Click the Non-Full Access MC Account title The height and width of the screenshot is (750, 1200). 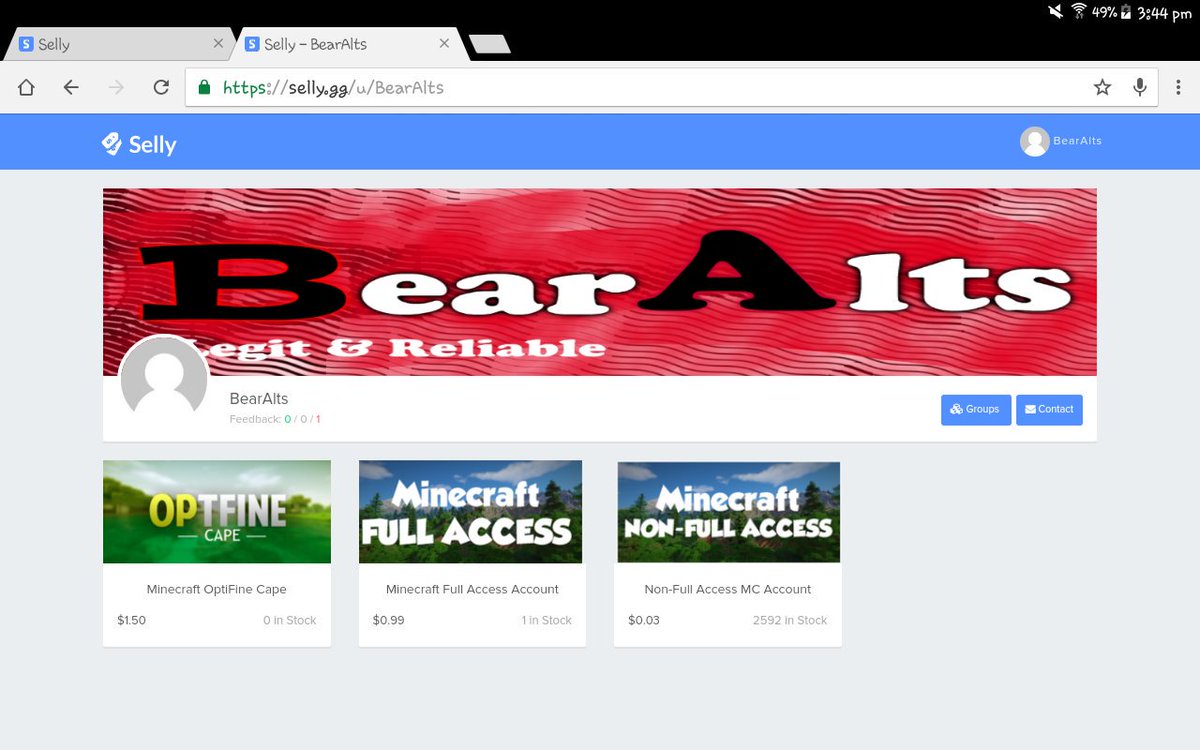point(728,589)
